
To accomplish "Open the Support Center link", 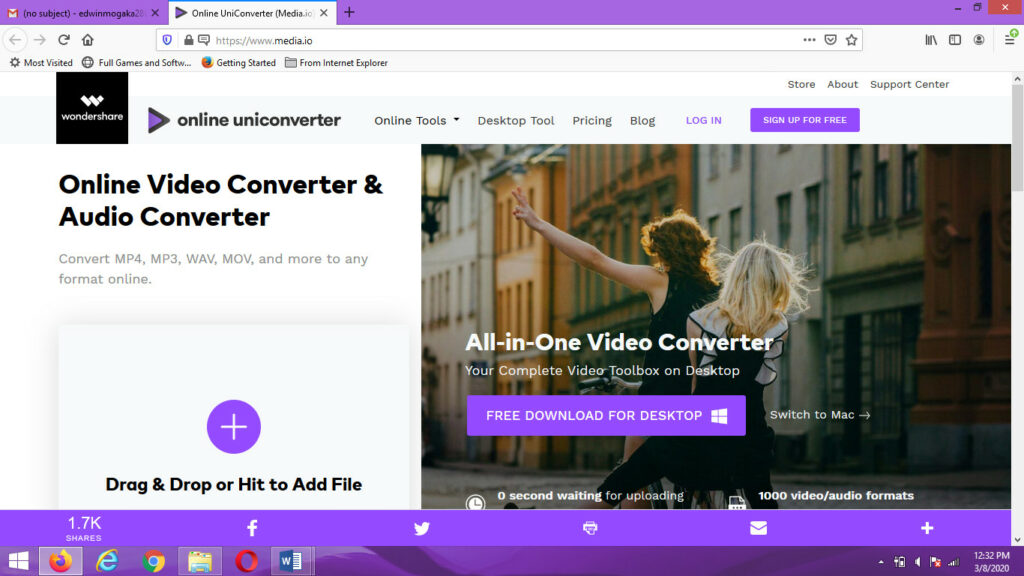I will [x=909, y=84].
